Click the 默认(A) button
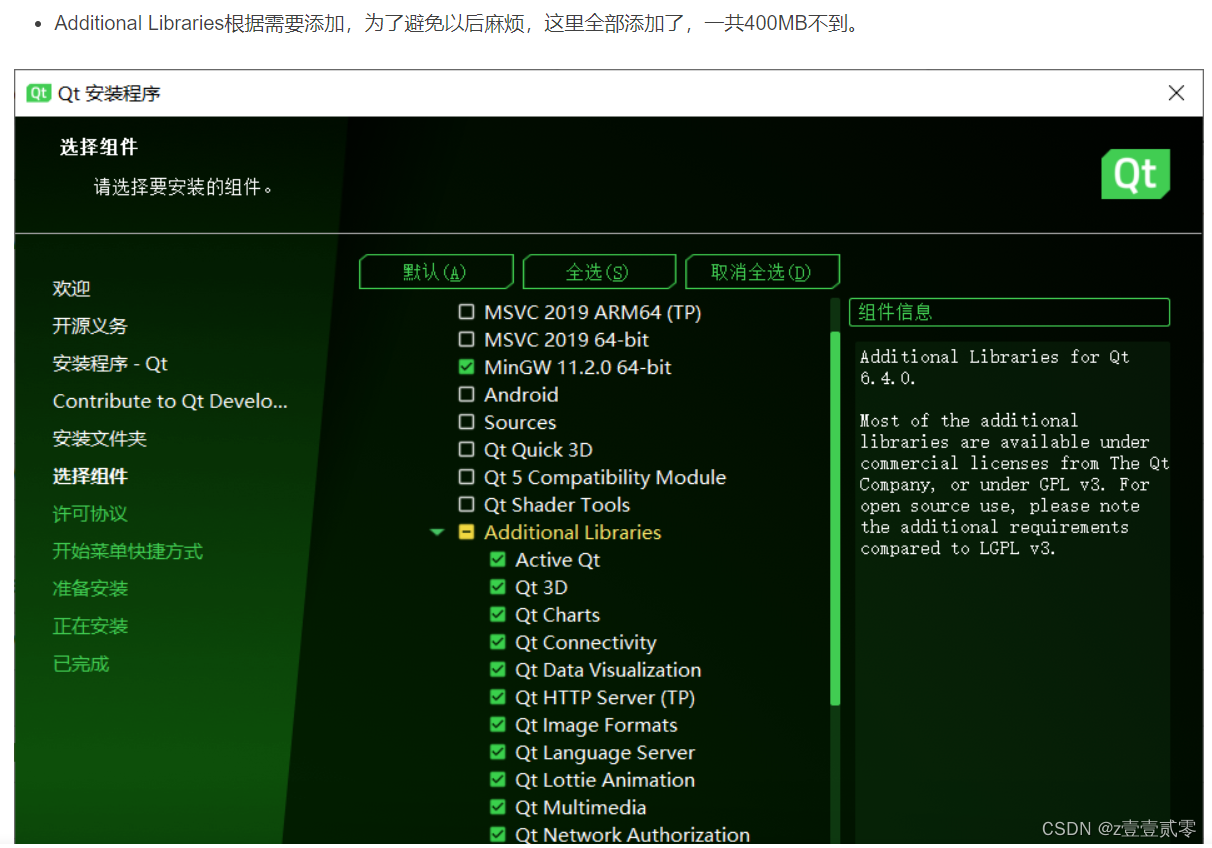The width and height of the screenshot is (1212, 848). 436,272
